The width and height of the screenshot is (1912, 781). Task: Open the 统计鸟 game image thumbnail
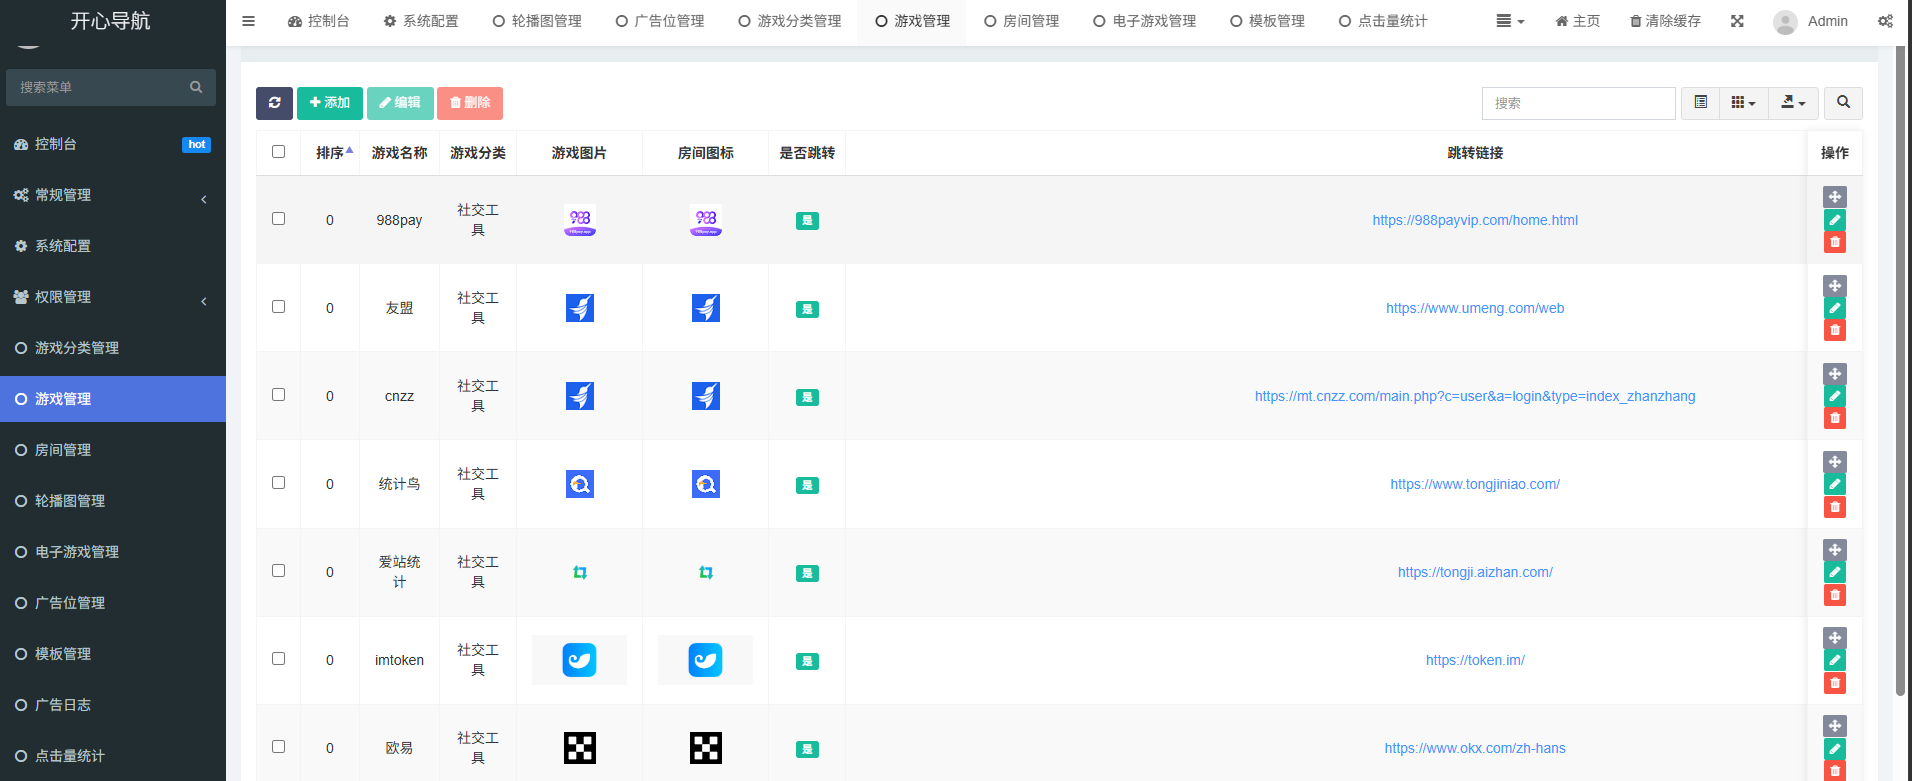click(x=580, y=484)
